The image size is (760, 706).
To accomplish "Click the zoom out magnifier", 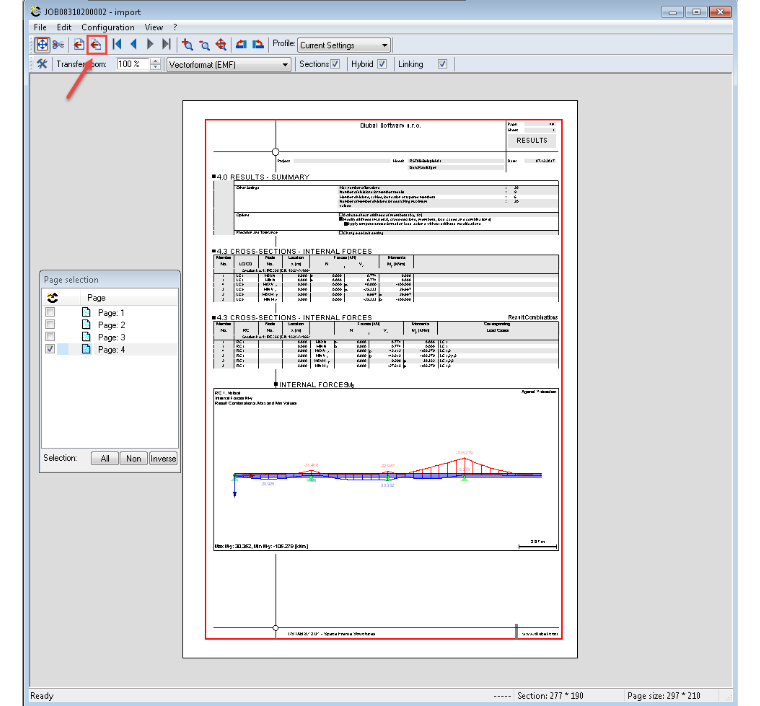I will click(x=205, y=45).
